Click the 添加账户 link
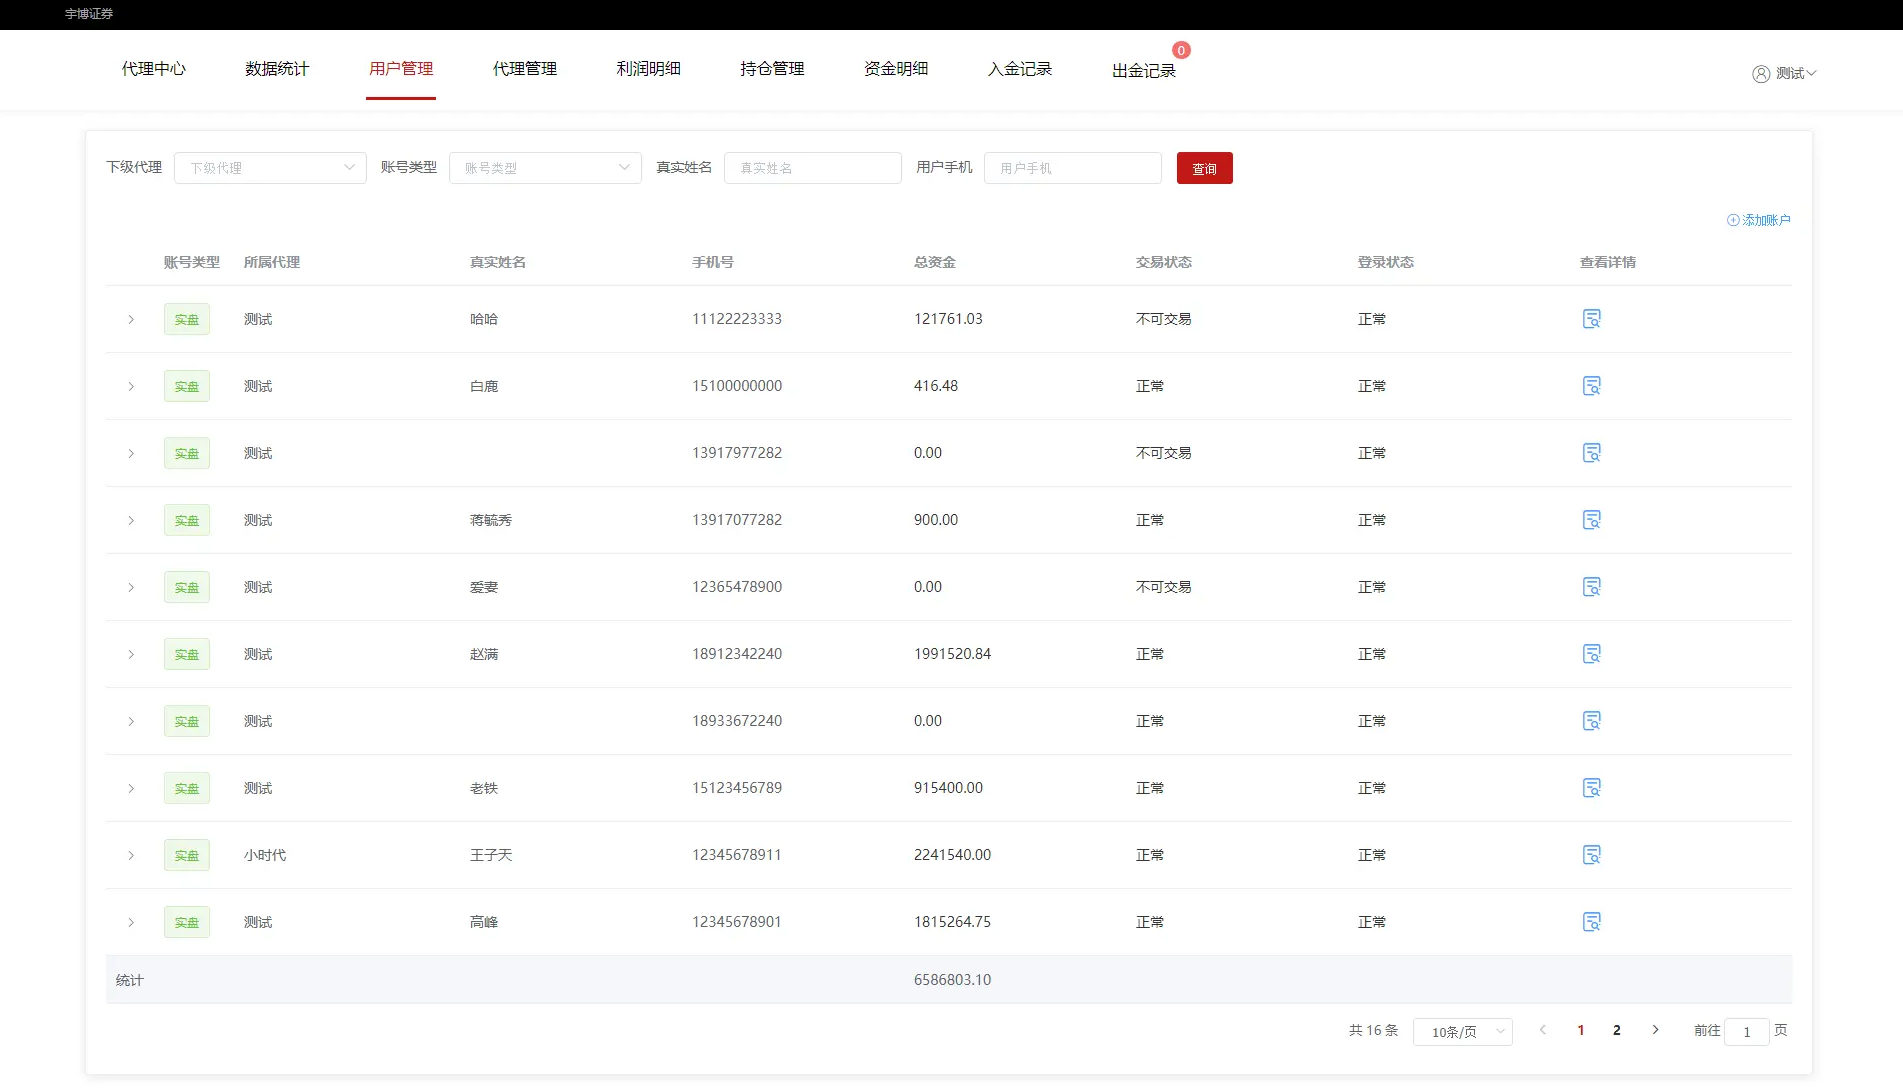The height and width of the screenshot is (1092, 1903). [x=1758, y=220]
